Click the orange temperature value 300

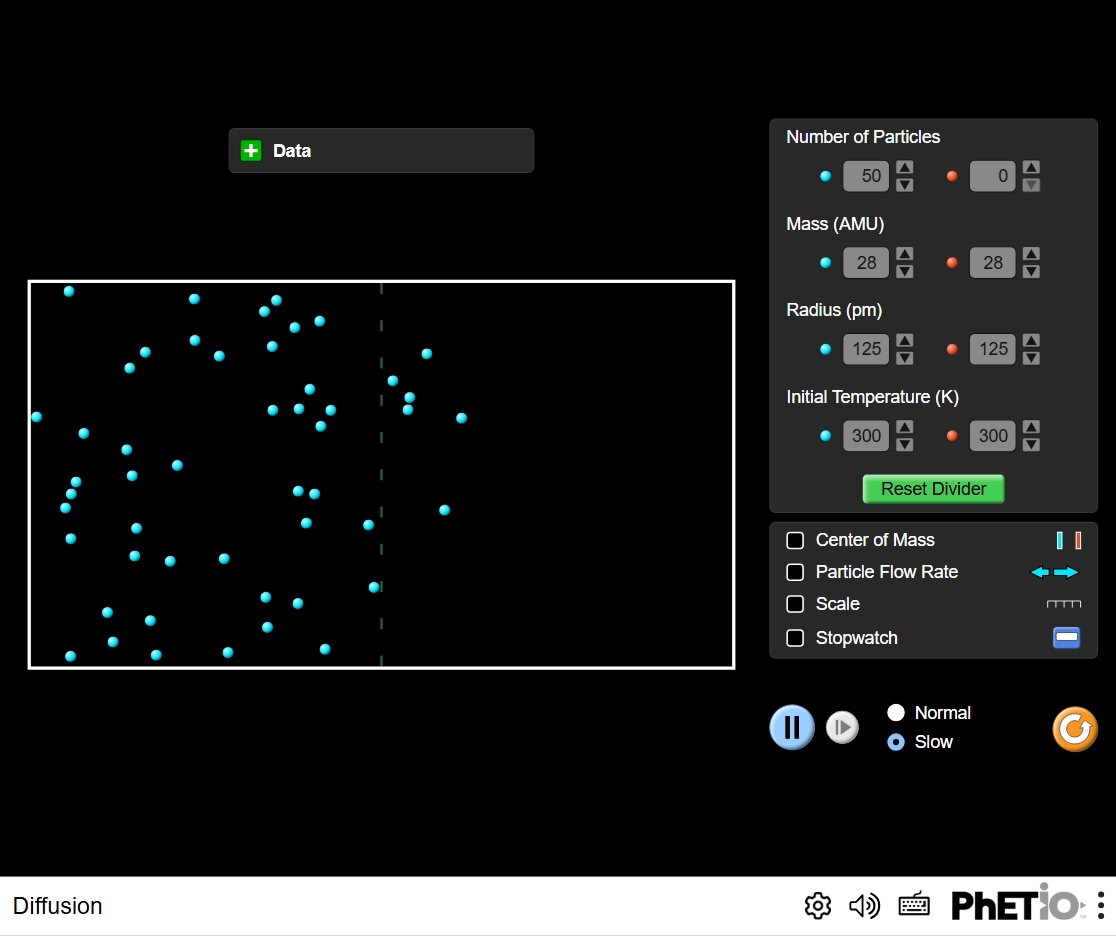pos(993,435)
